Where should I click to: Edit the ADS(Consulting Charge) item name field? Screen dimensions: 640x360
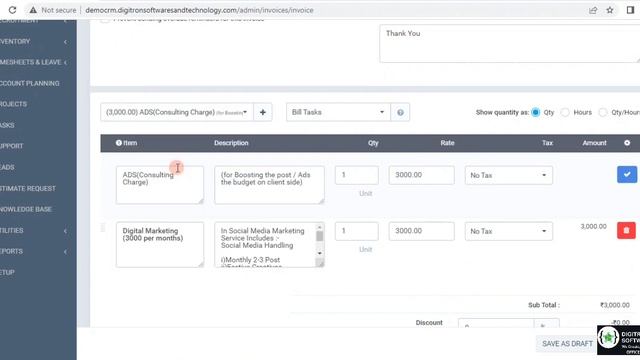point(160,184)
